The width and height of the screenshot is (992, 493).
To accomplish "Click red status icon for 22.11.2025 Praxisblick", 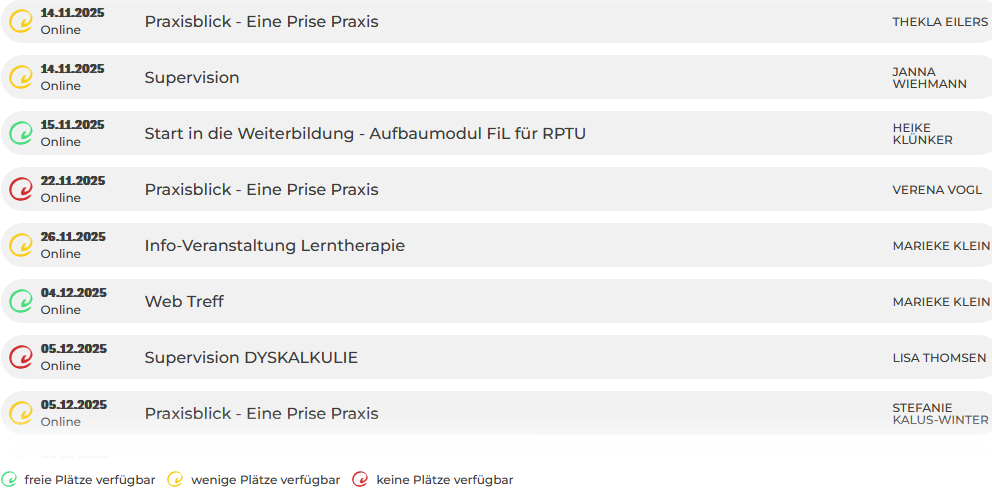I will tap(21, 189).
